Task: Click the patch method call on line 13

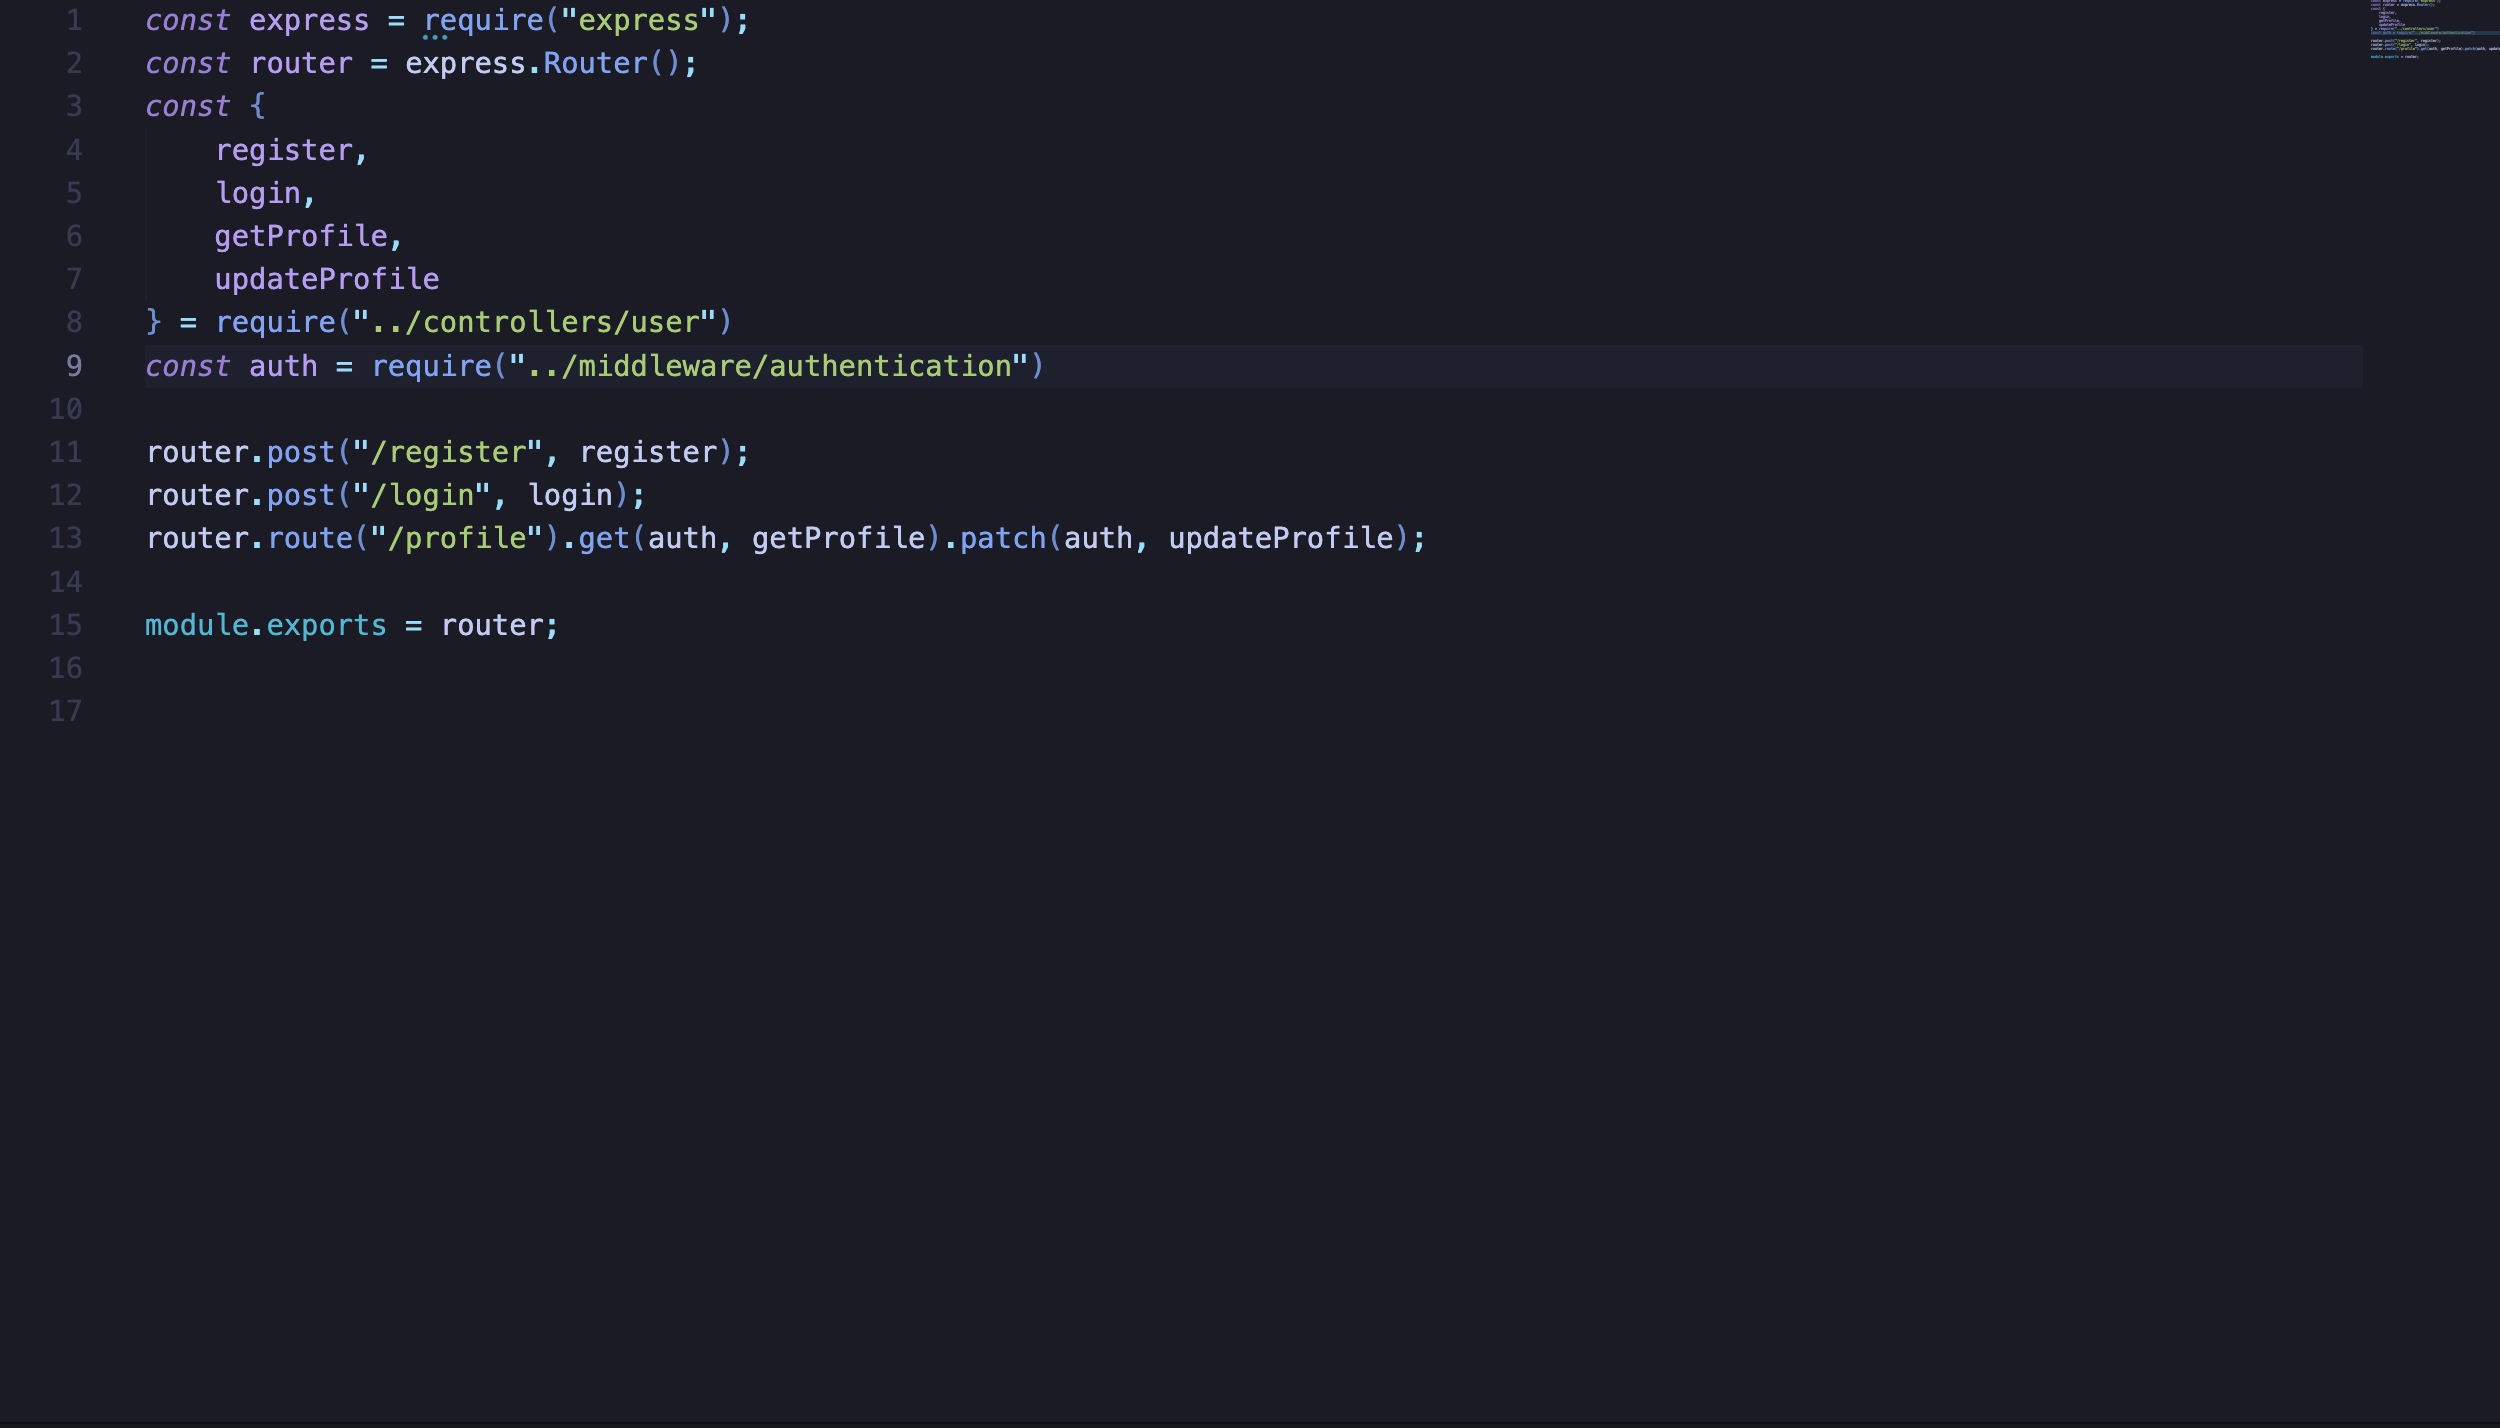Action: 1002,538
